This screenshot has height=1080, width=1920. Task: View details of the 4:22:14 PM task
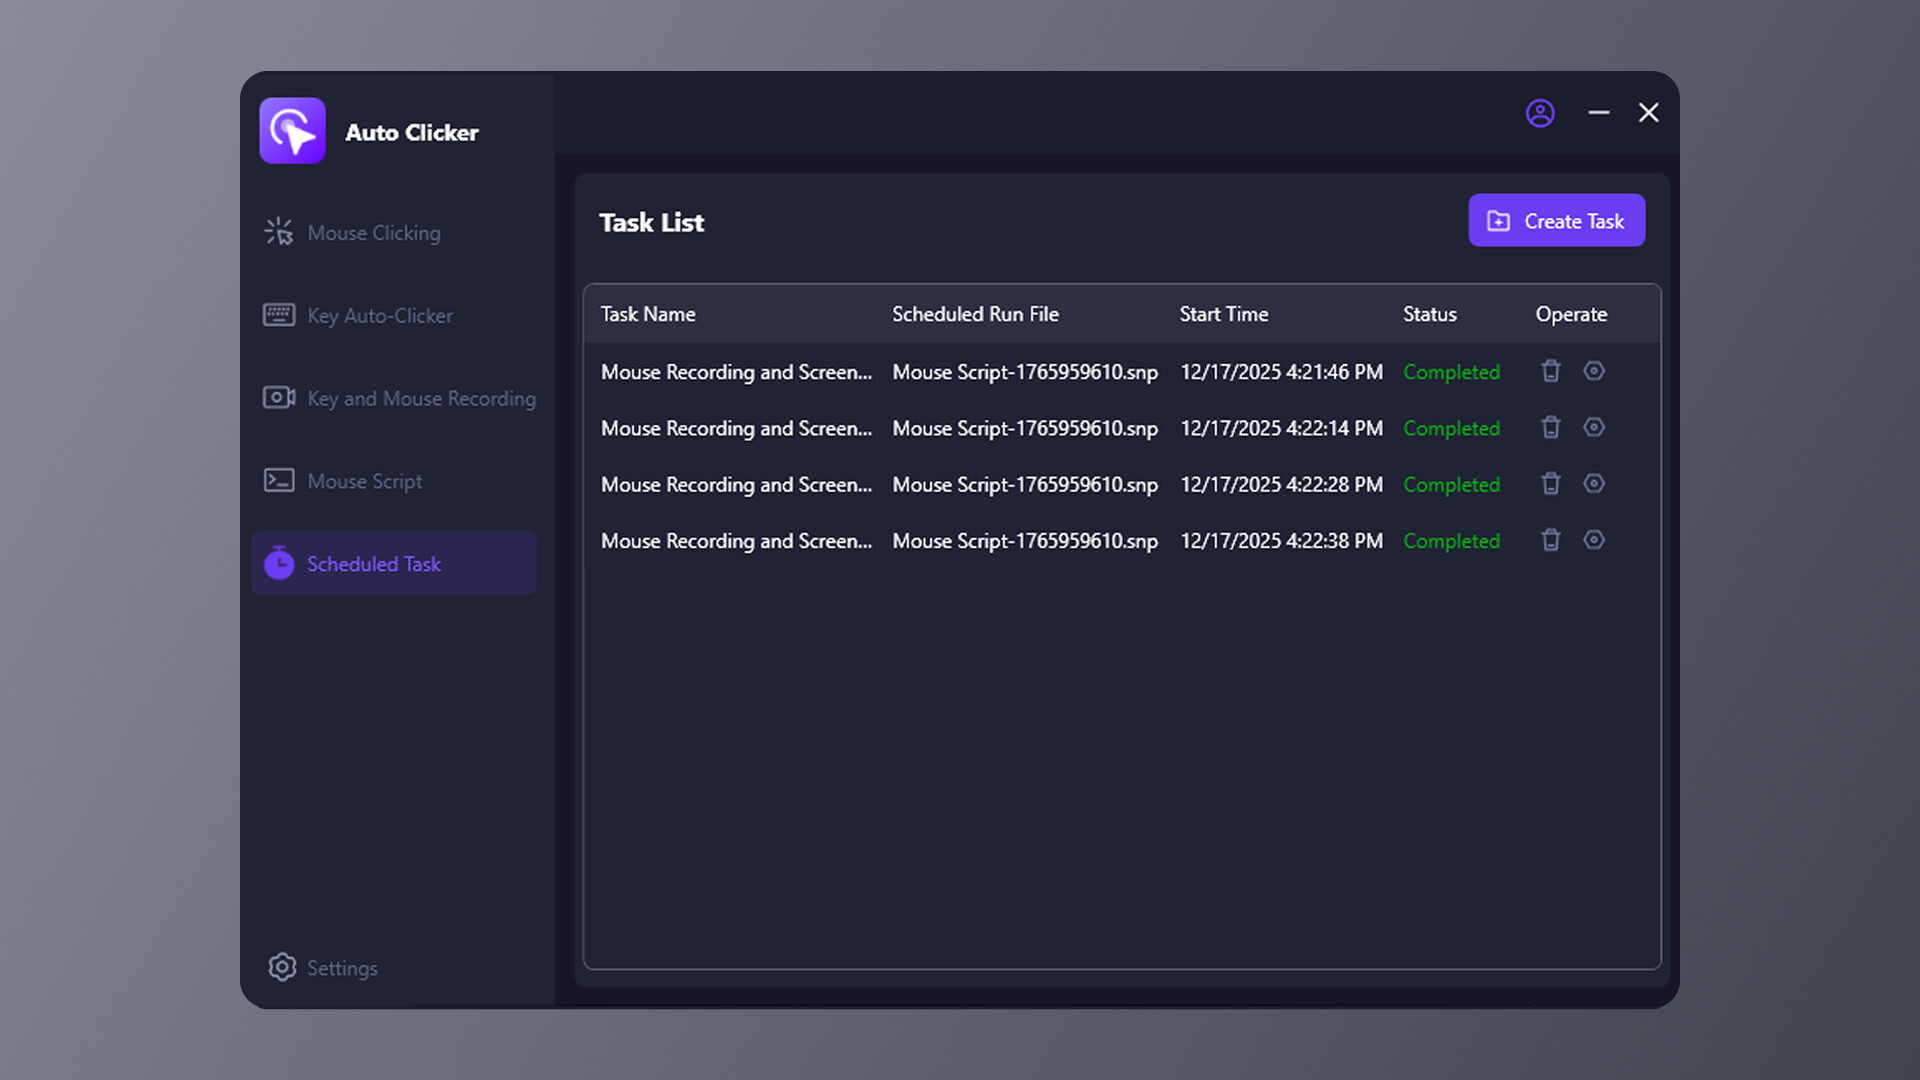coord(1594,427)
